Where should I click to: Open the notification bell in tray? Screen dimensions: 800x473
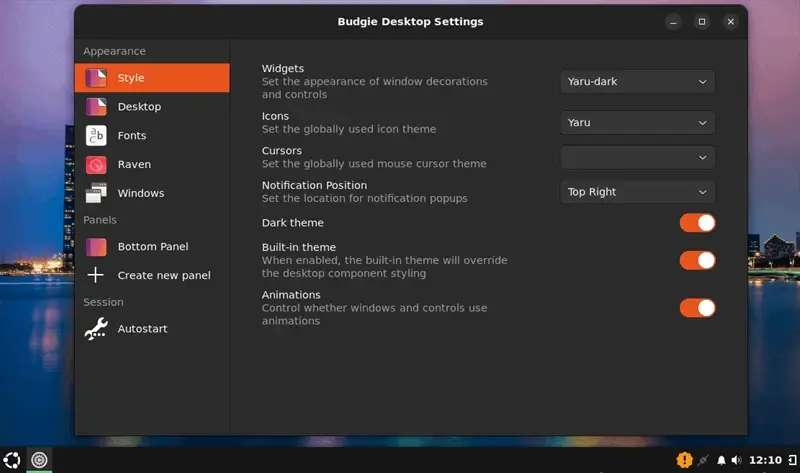tap(721, 460)
